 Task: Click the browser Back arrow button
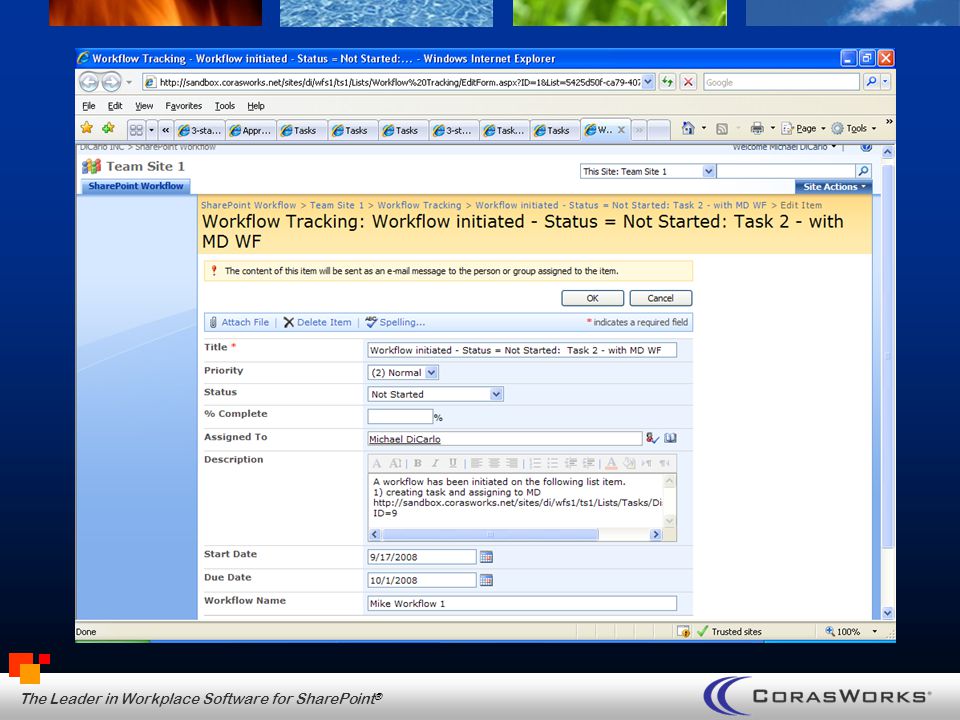pos(89,81)
